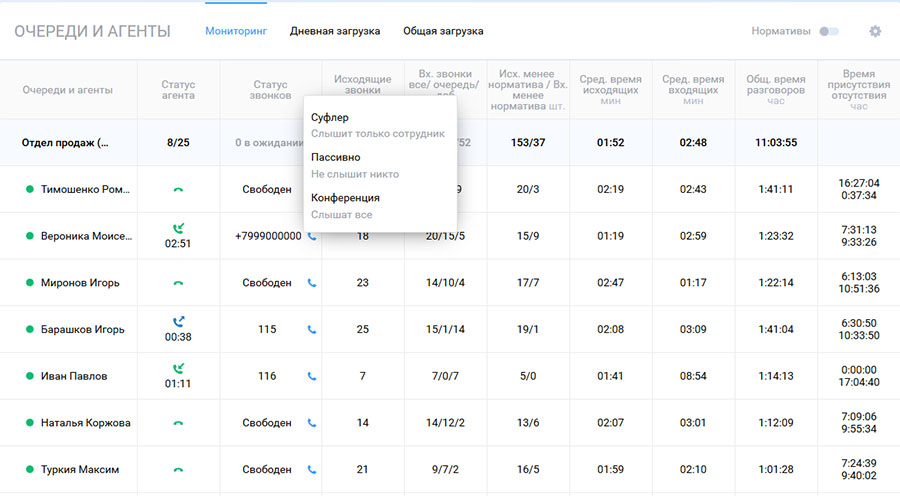Click extension 116 in Иван Павлов row

pyautogui.click(x=267, y=376)
